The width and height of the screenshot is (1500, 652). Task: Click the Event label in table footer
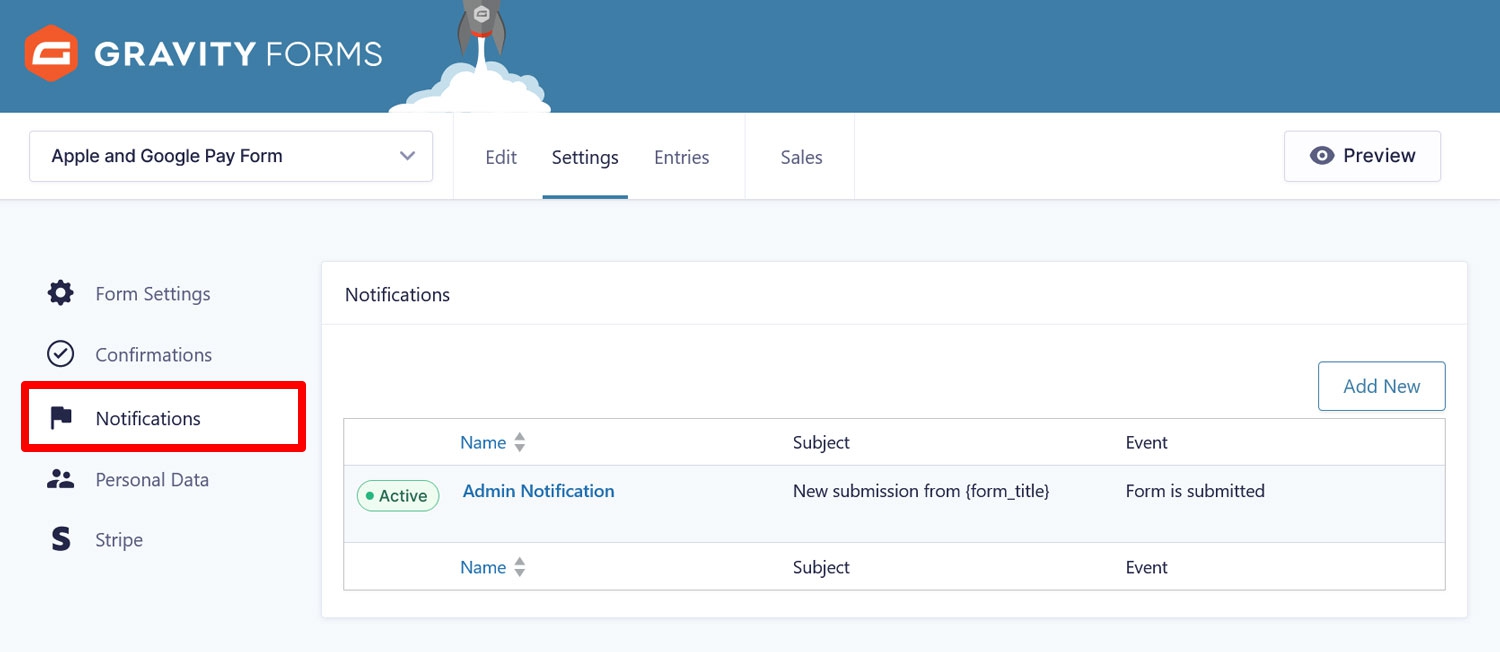[x=1147, y=567]
